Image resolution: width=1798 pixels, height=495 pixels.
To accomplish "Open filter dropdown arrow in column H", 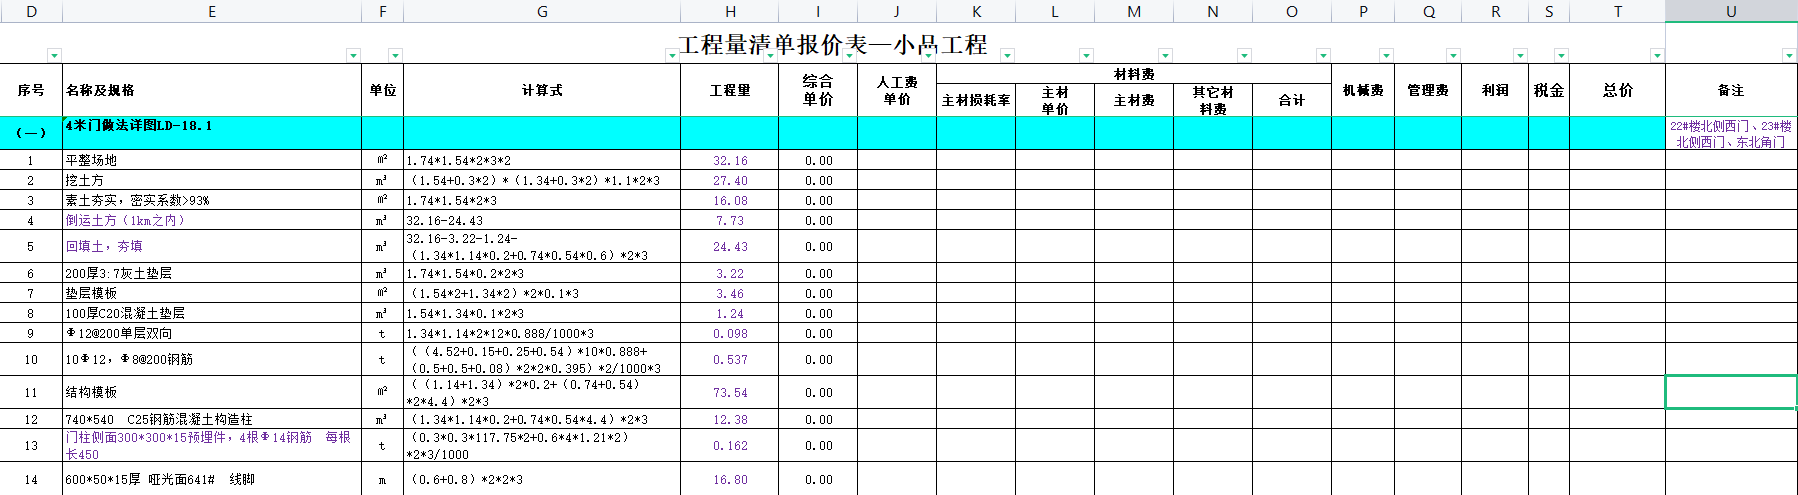I will [x=770, y=56].
